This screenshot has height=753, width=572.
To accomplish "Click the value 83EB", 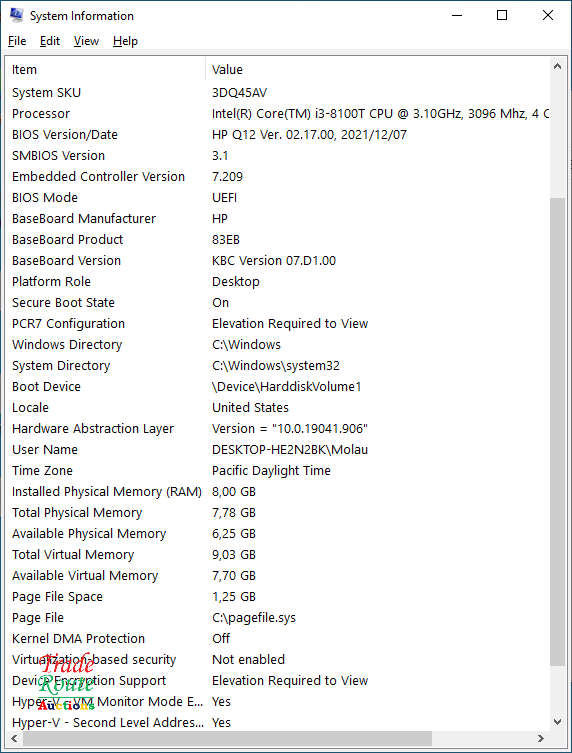I will [x=226, y=240].
